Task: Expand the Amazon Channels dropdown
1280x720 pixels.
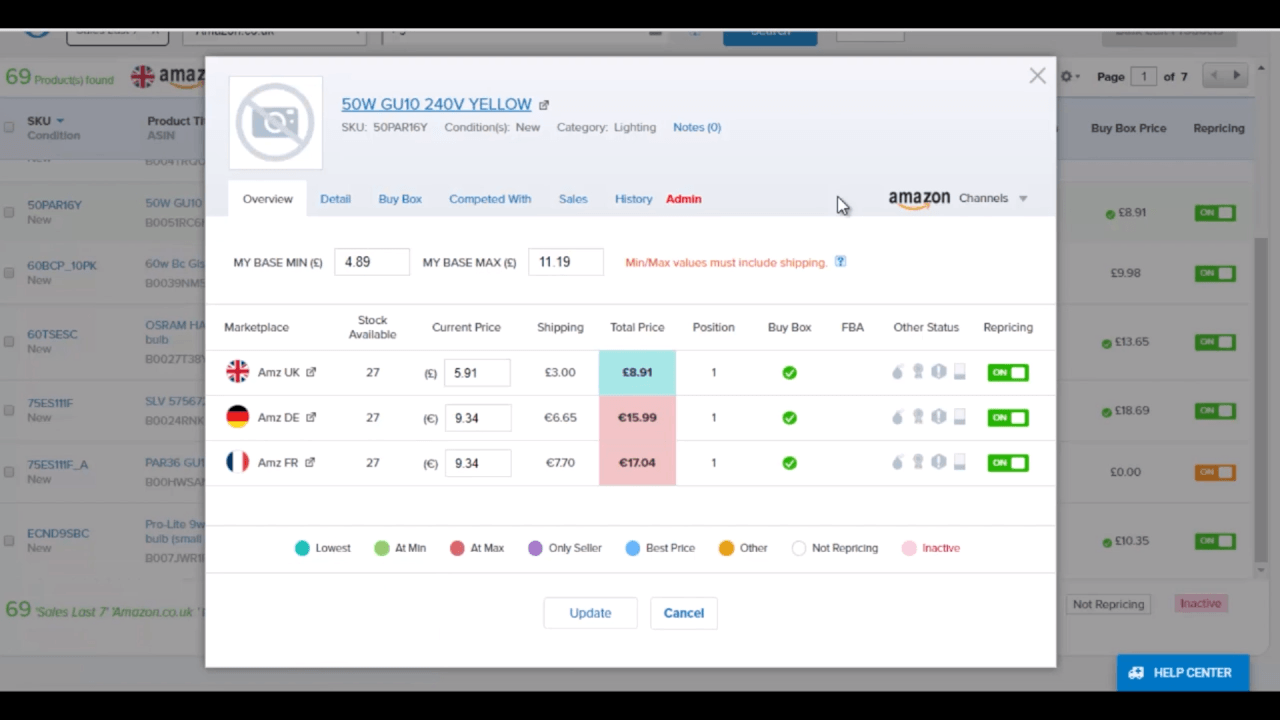Action: pyautogui.click(x=1023, y=199)
